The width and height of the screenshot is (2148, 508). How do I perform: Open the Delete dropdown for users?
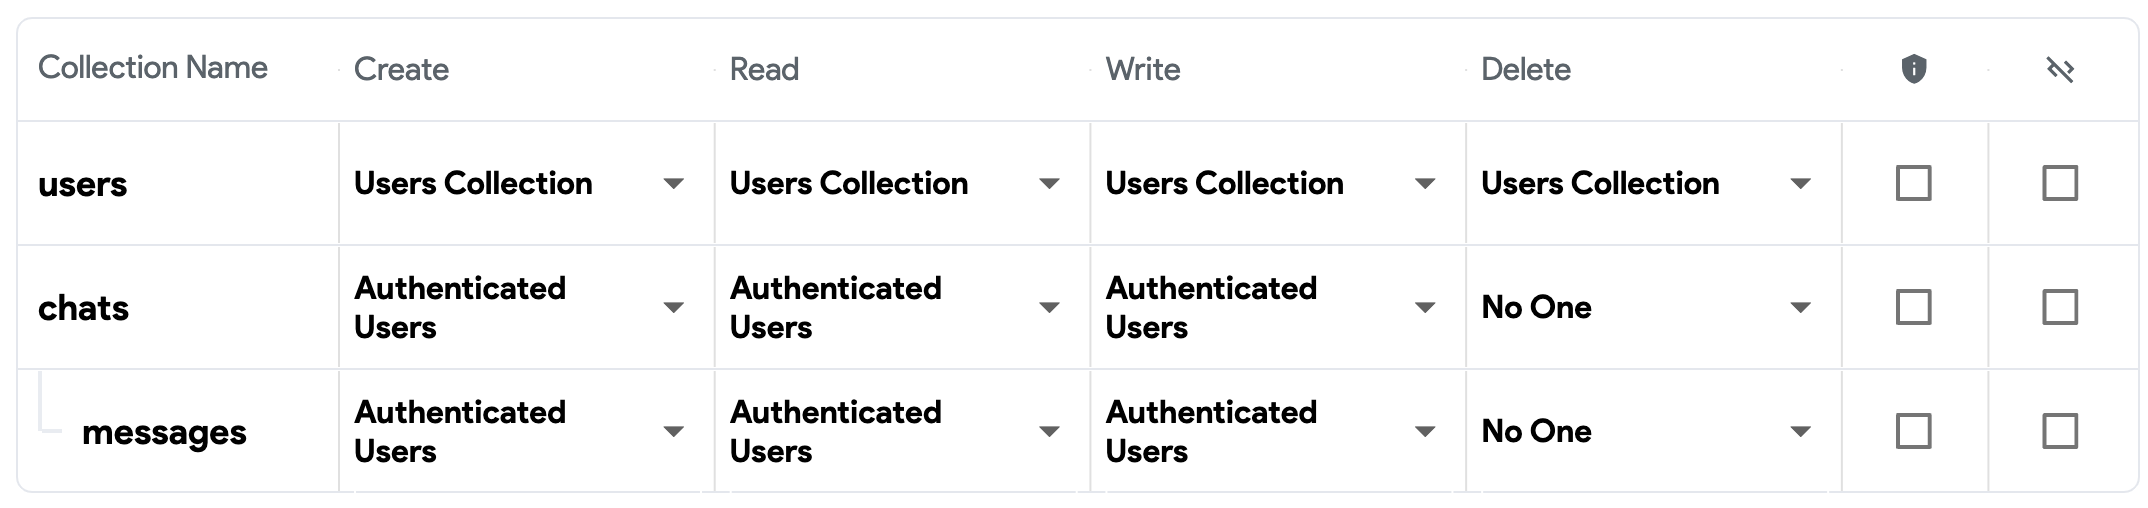(1647, 183)
